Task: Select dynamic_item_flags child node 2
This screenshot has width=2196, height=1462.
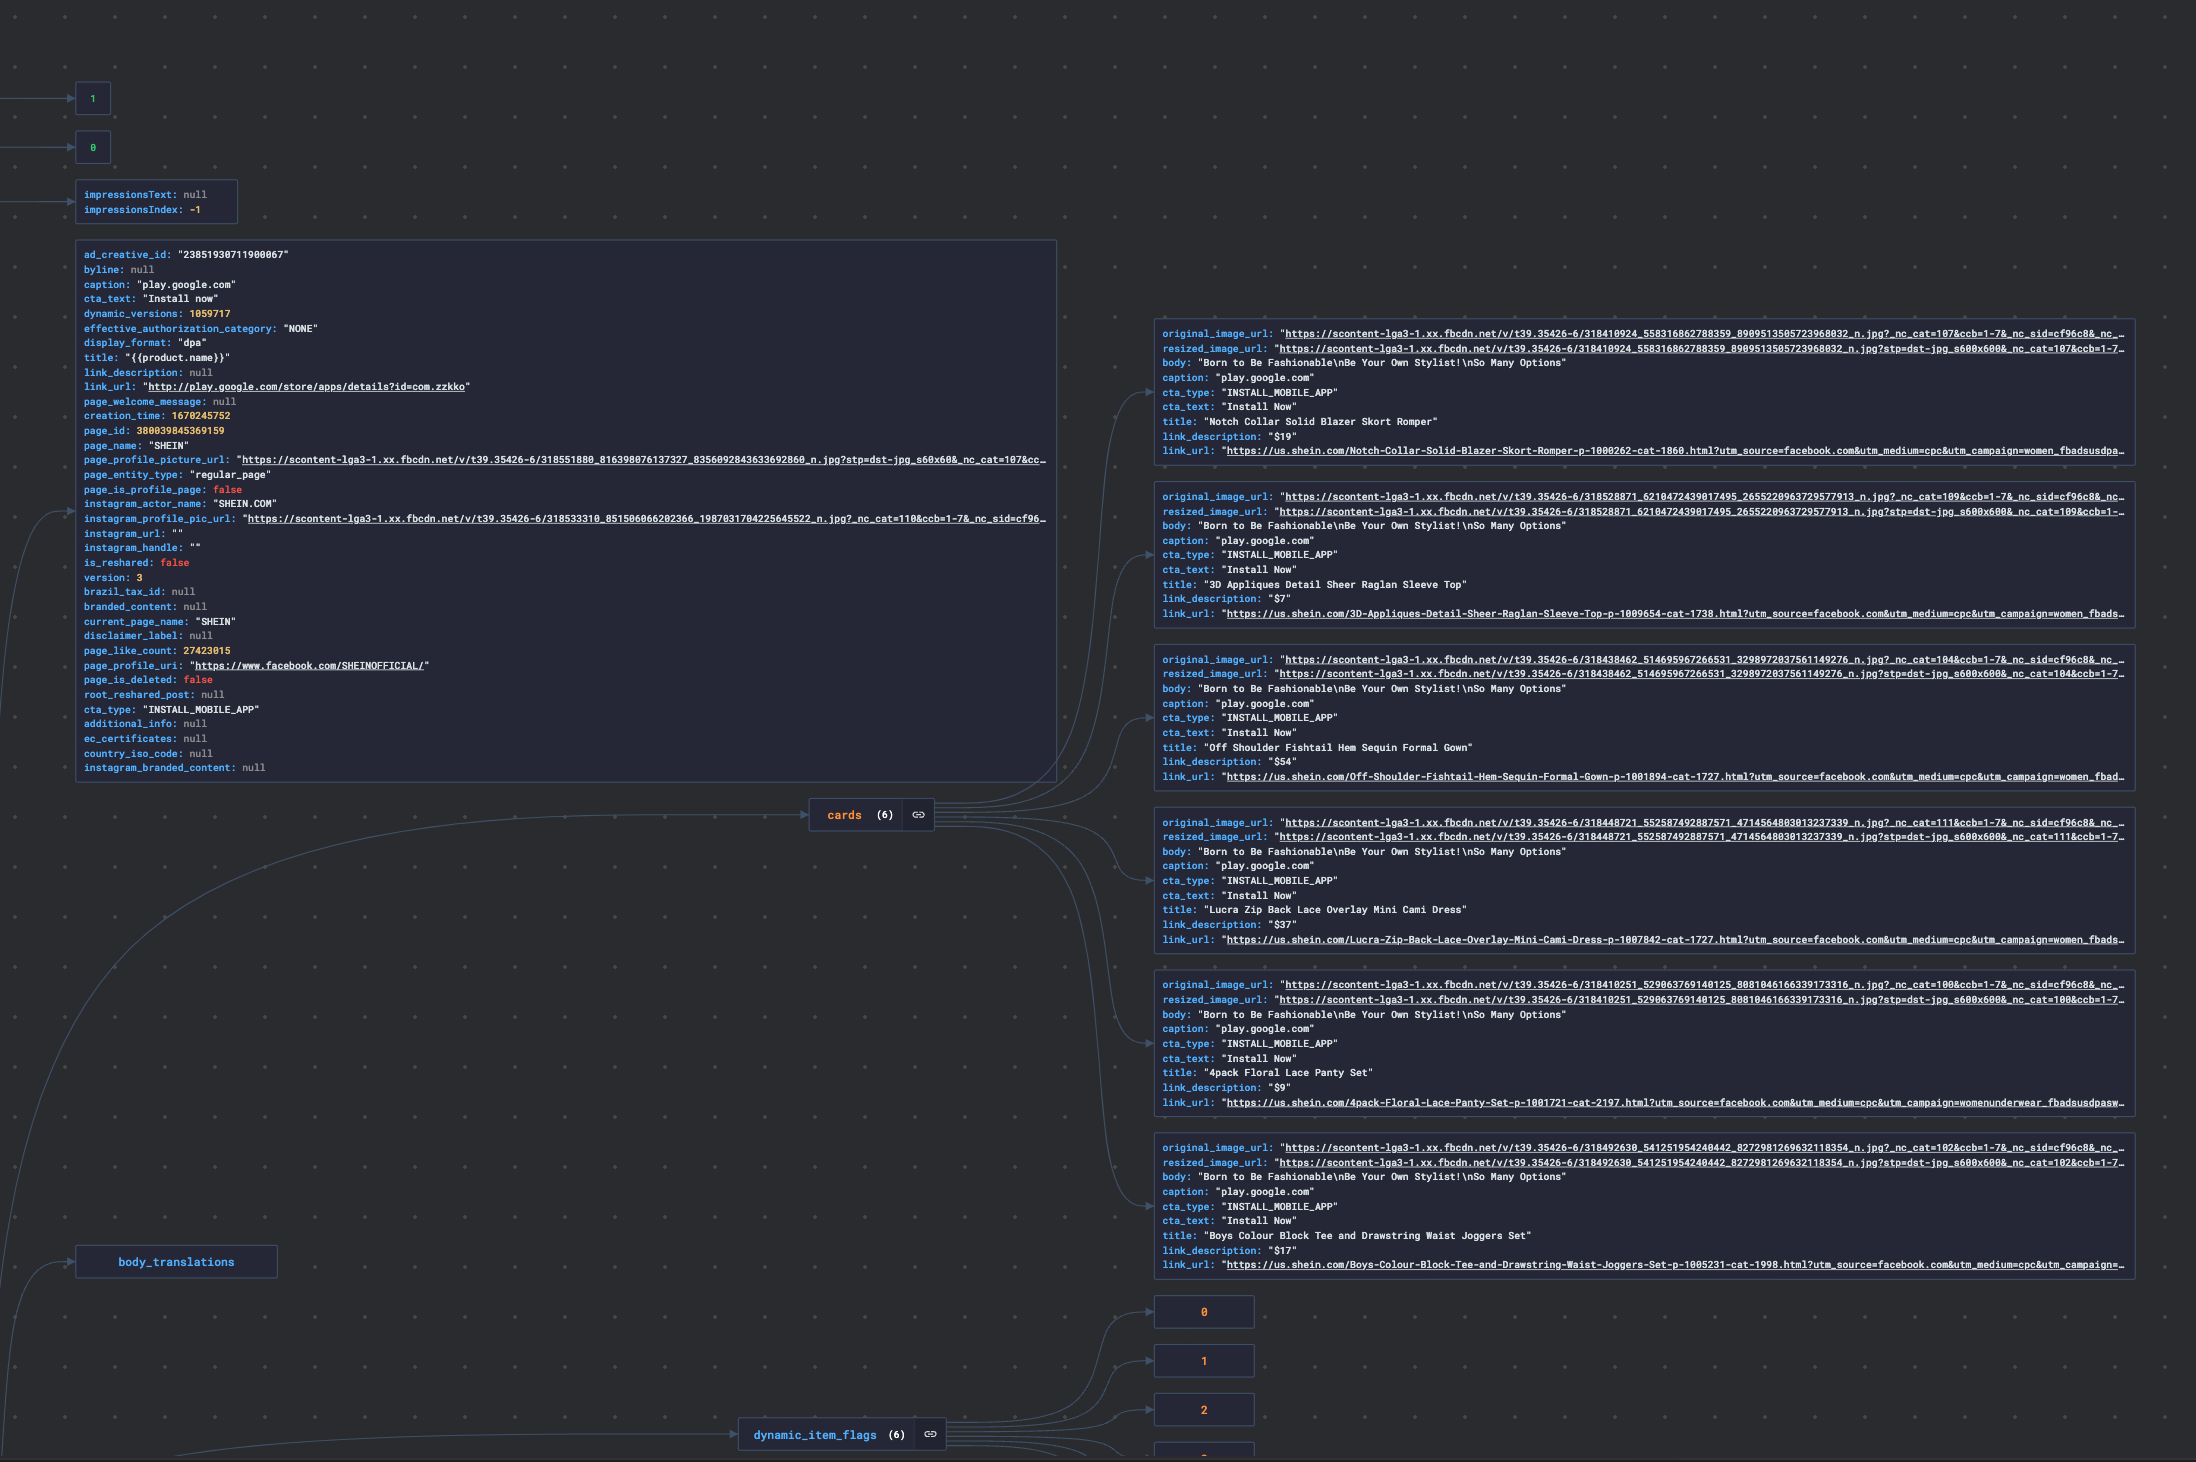Action: 1203,1409
